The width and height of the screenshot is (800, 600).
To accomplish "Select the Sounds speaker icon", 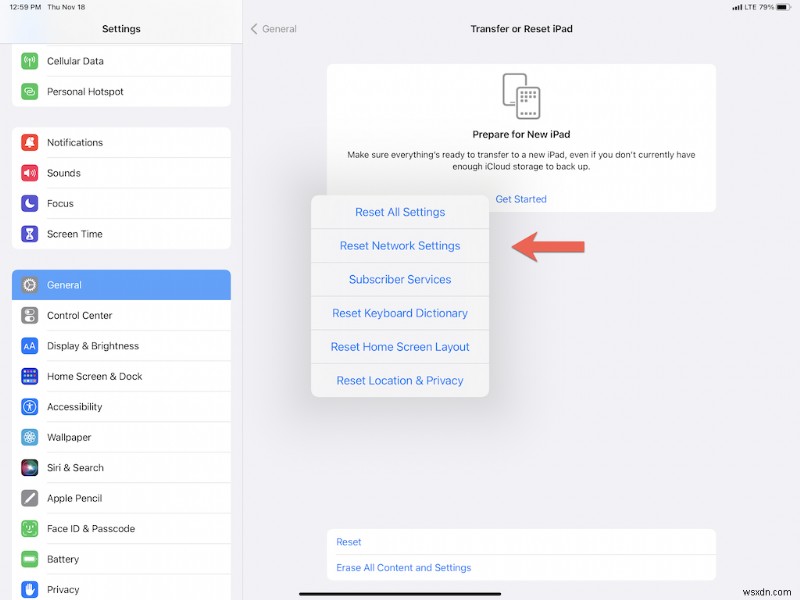I will pos(31,173).
